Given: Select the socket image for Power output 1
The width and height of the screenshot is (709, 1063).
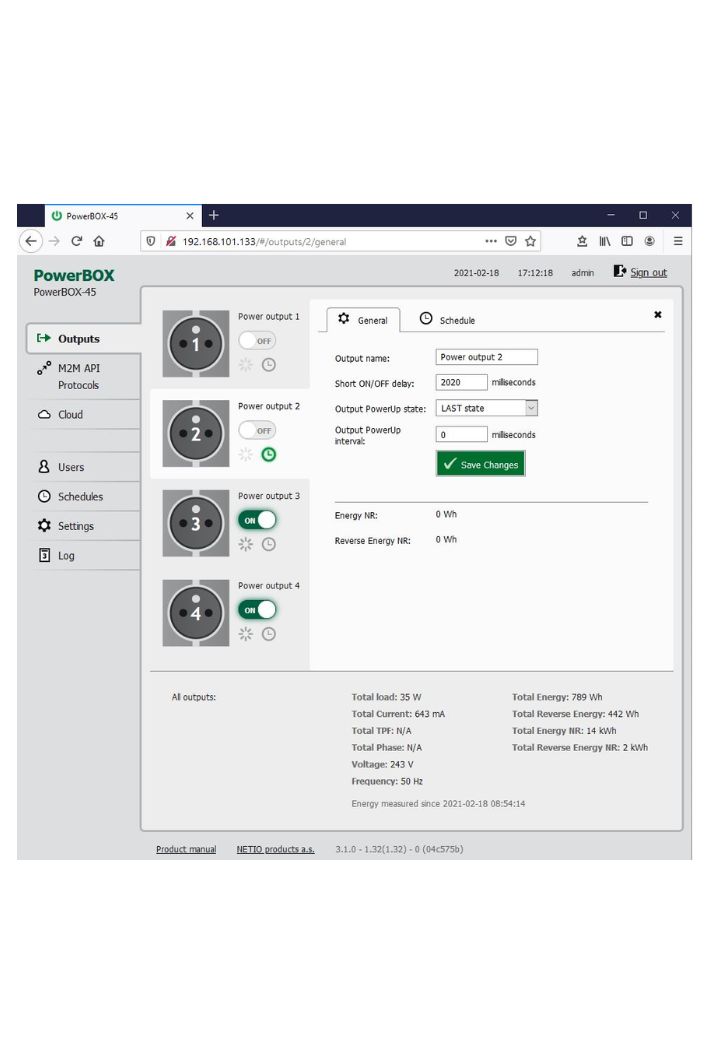Looking at the screenshot, I should [x=196, y=343].
